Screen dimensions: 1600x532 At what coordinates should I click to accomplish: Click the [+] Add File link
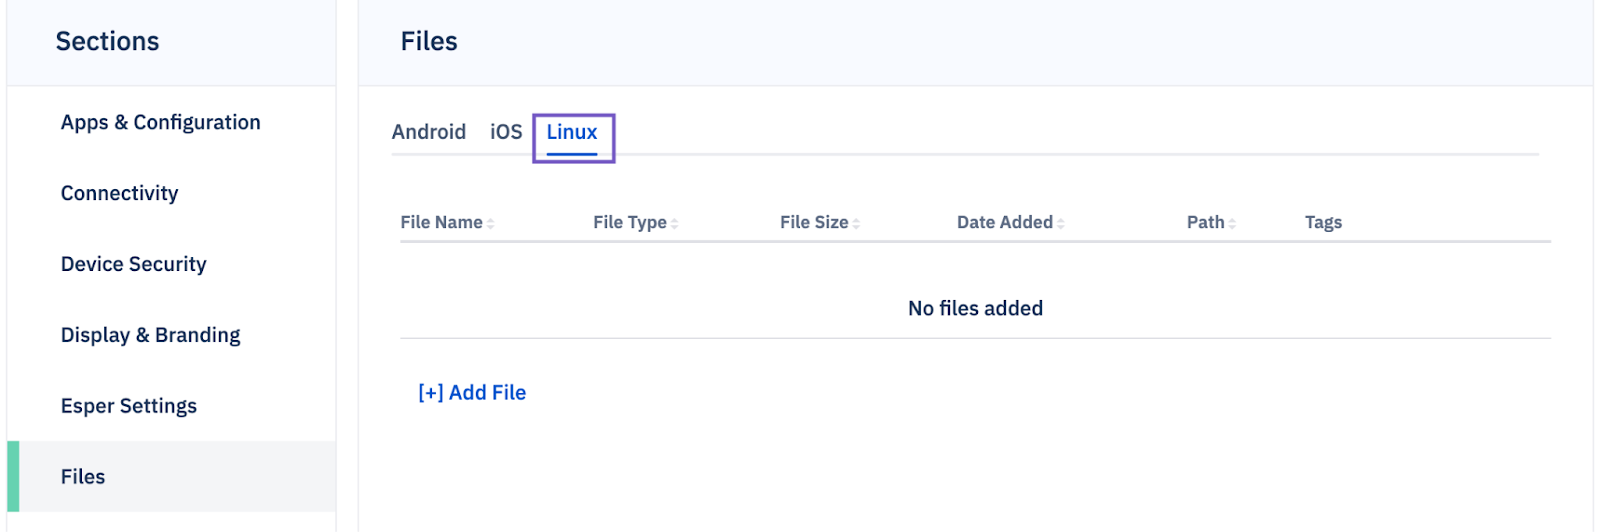[472, 393]
